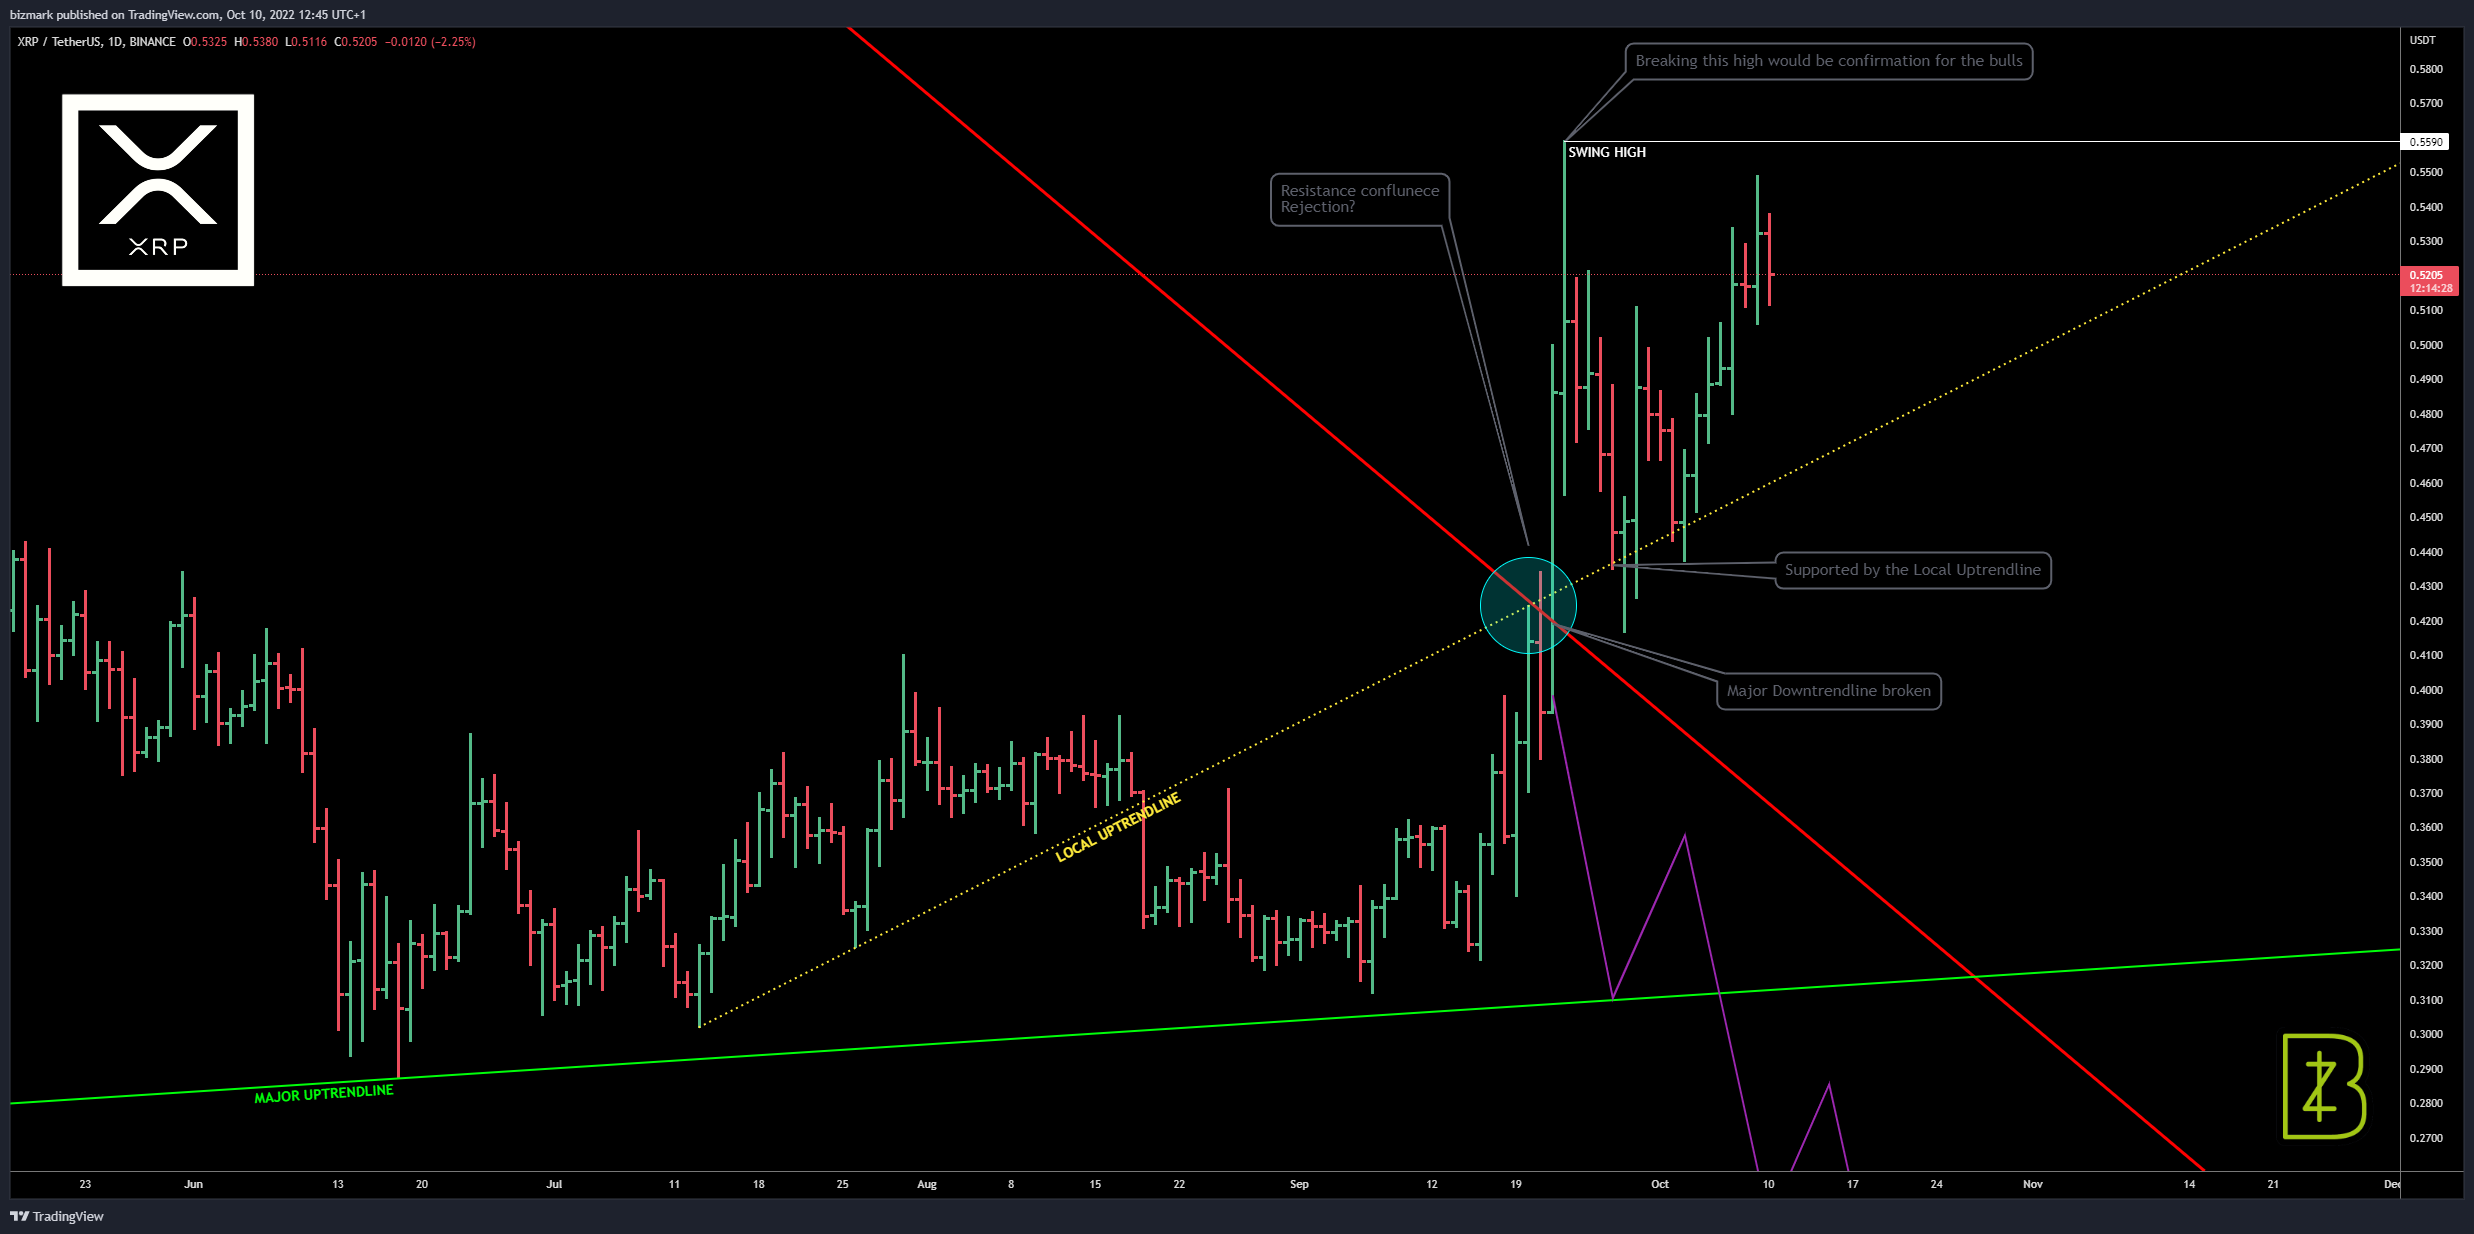The height and width of the screenshot is (1234, 2474).
Task: Click the 'Nov' date axis label
Action: (2033, 1184)
